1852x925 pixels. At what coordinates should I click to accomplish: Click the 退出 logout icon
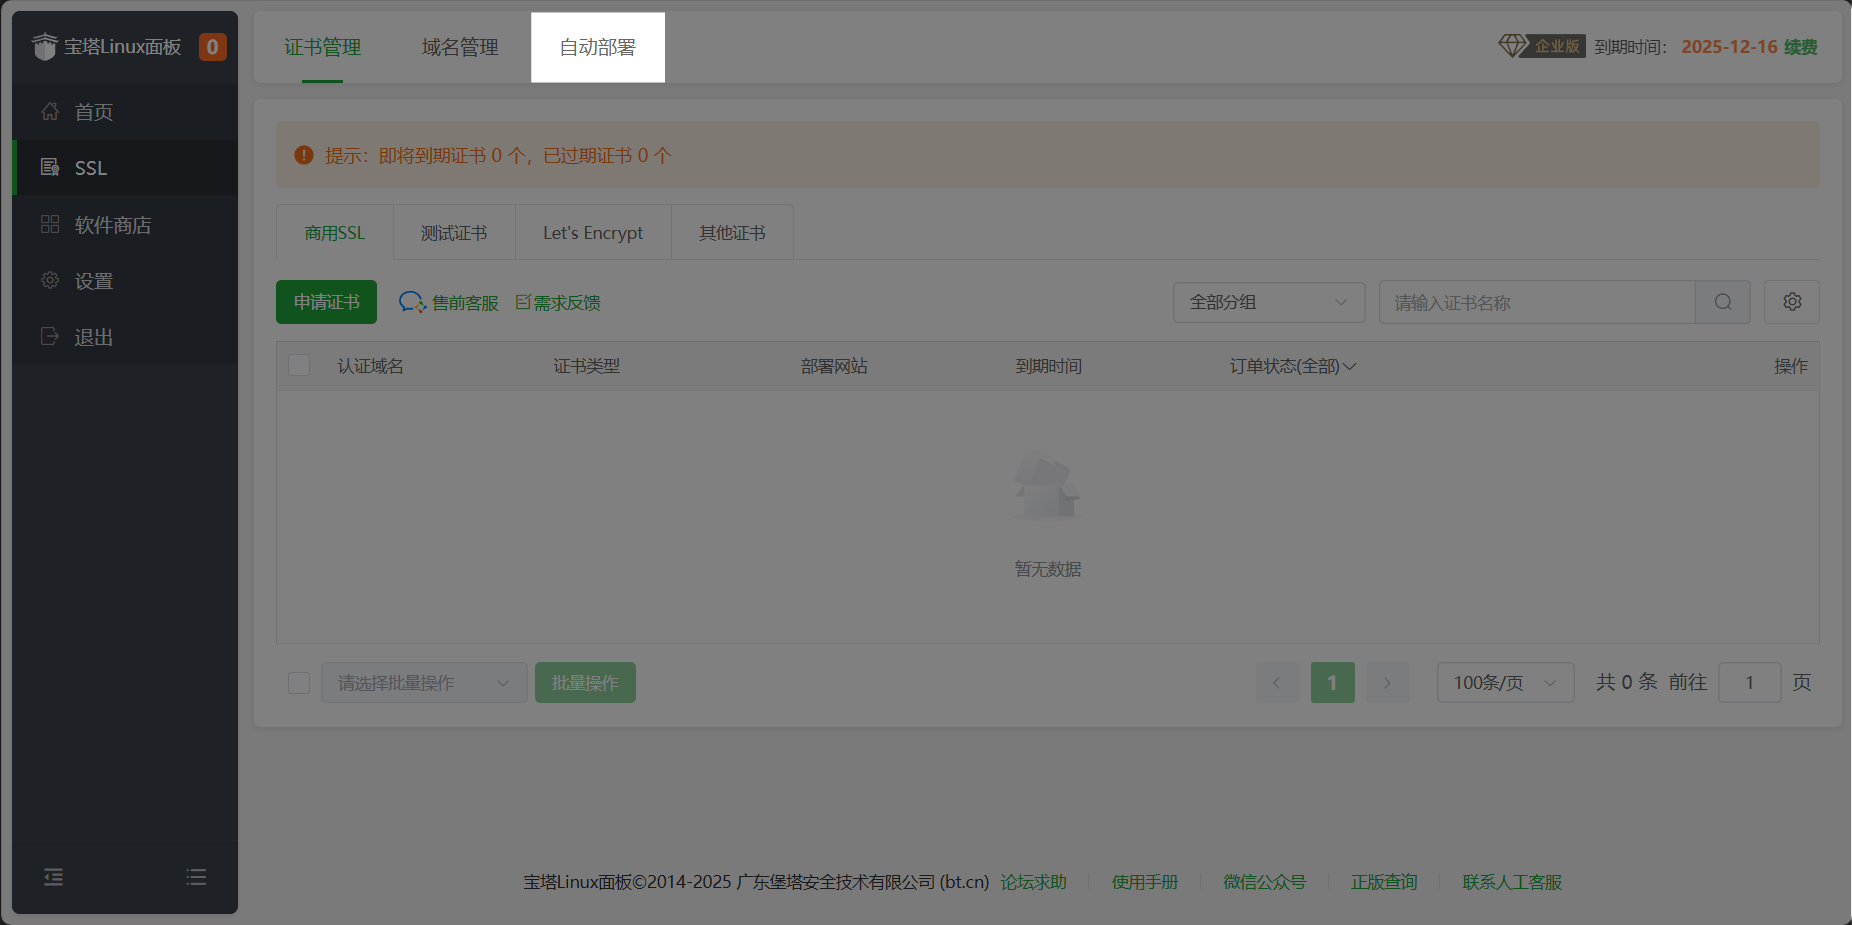50,336
